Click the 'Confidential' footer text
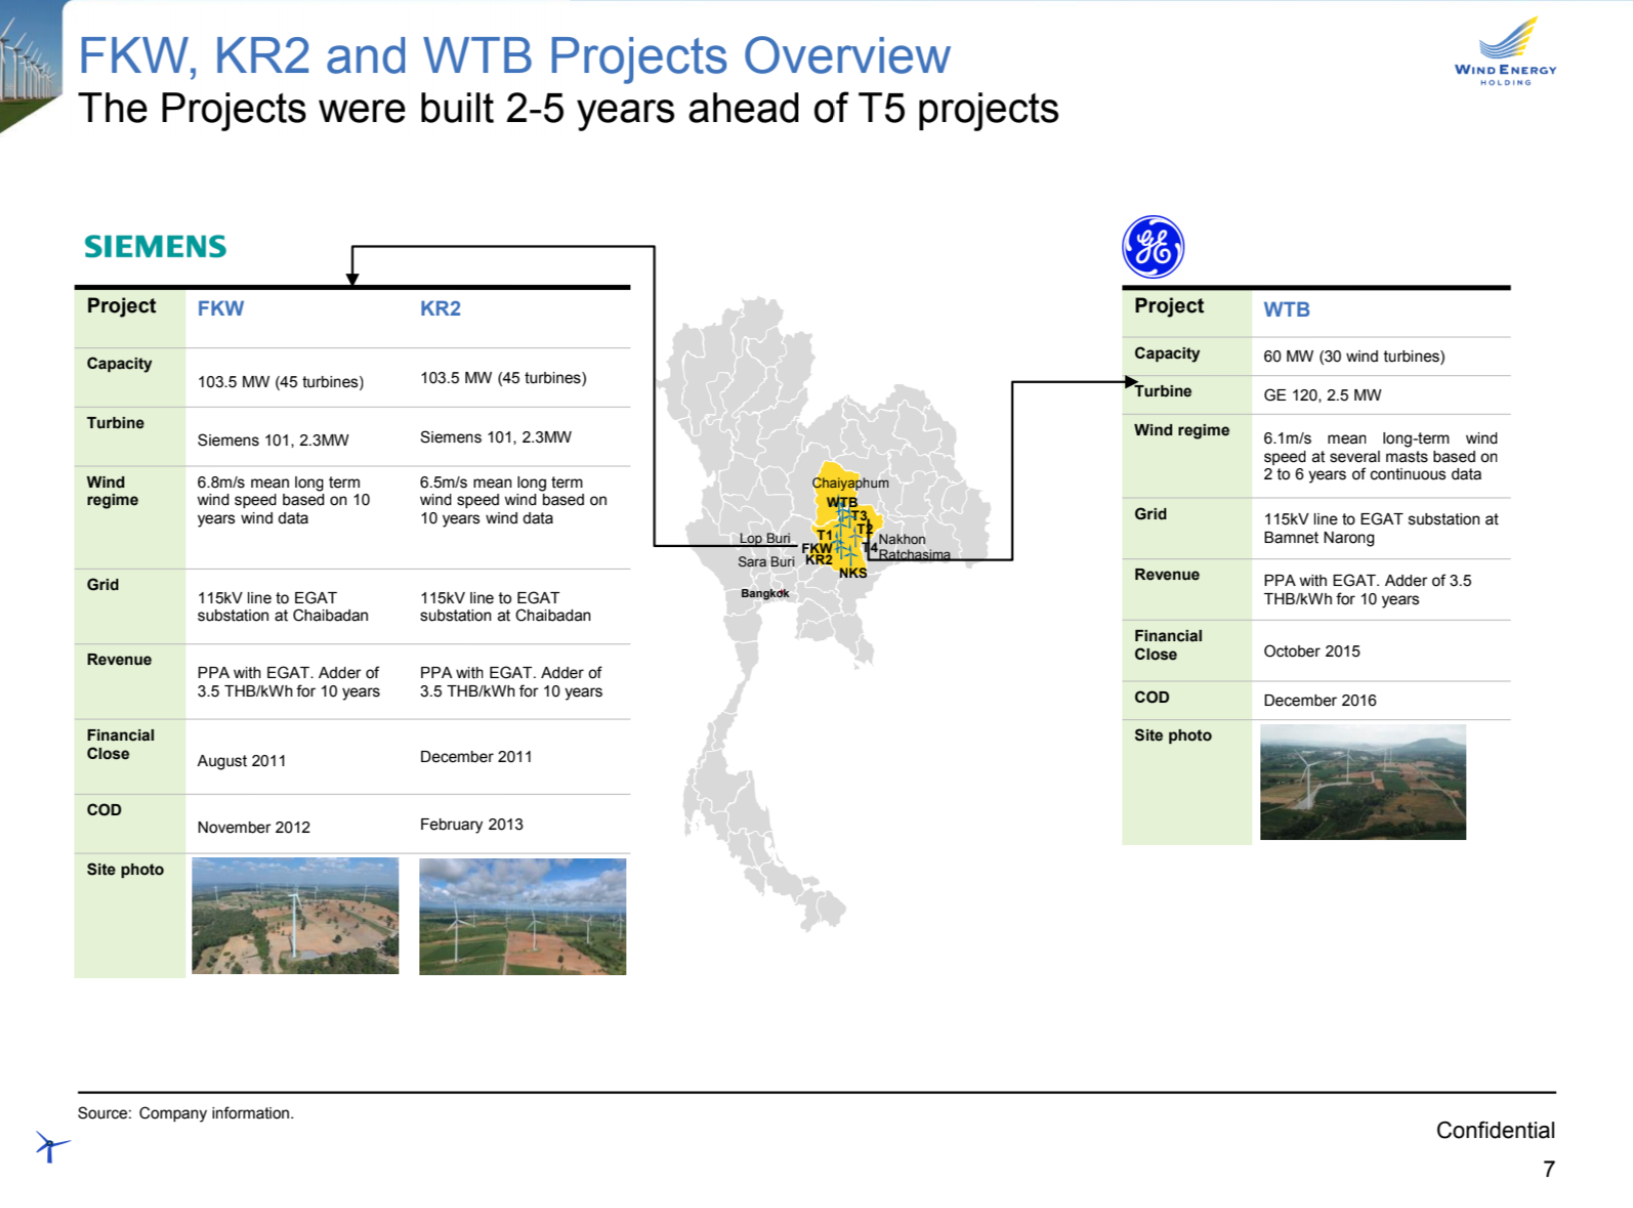 click(1495, 1130)
